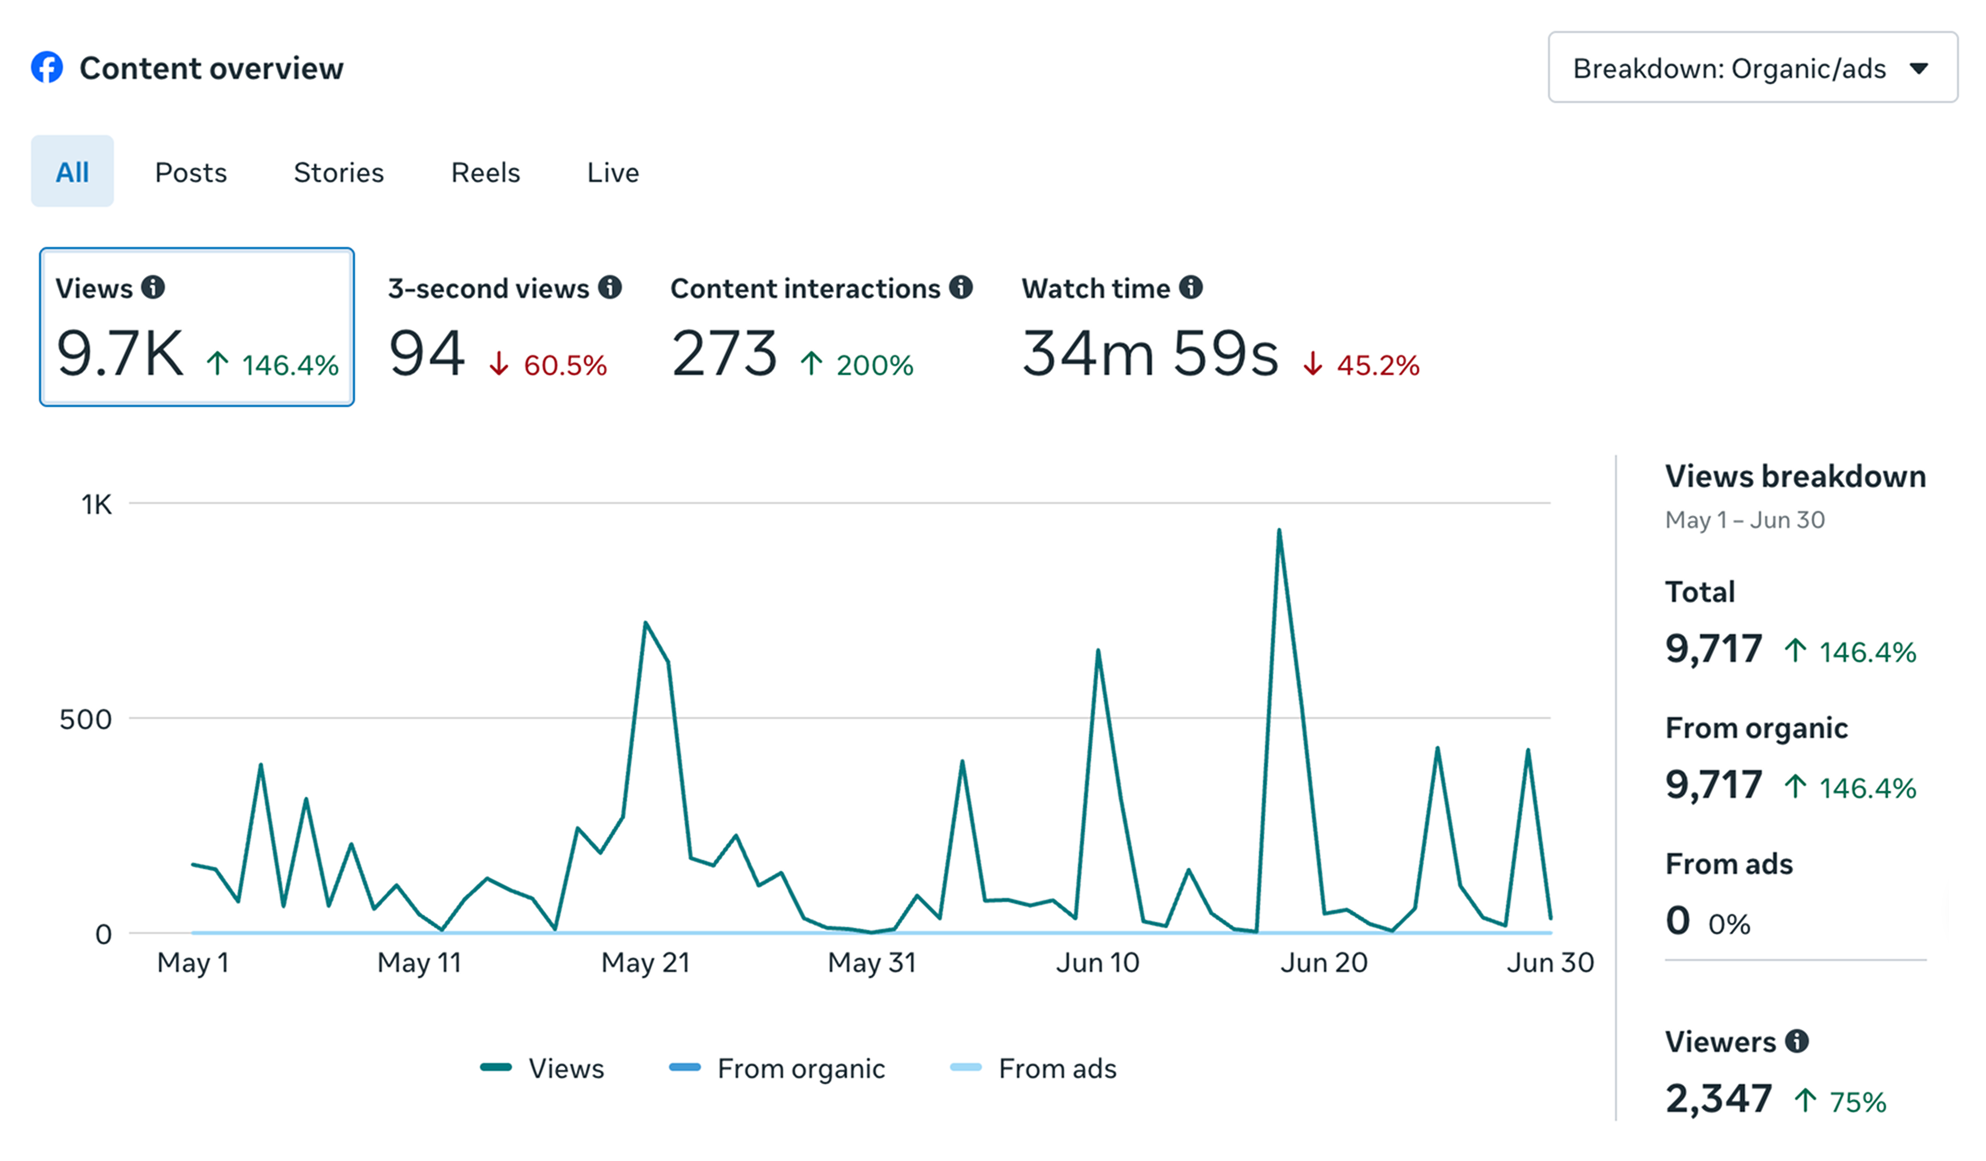Viewport: 1986px width, 1161px height.
Task: Switch to the Live tab
Action: [613, 172]
